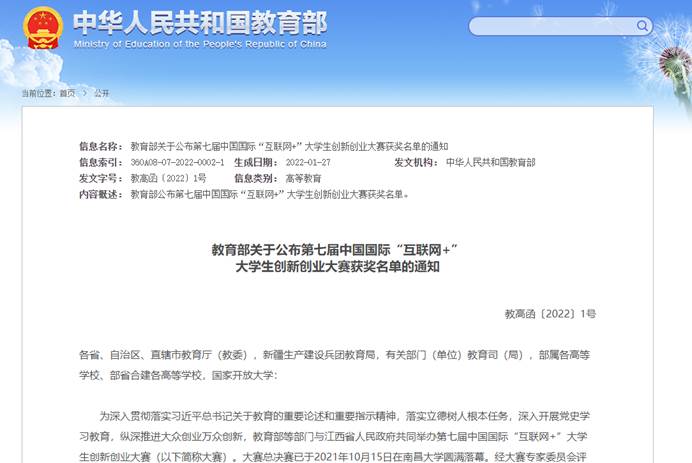
Task: Click right-aligned 教高函〔2022〕1号 below the headline
Action: pyautogui.click(x=550, y=314)
